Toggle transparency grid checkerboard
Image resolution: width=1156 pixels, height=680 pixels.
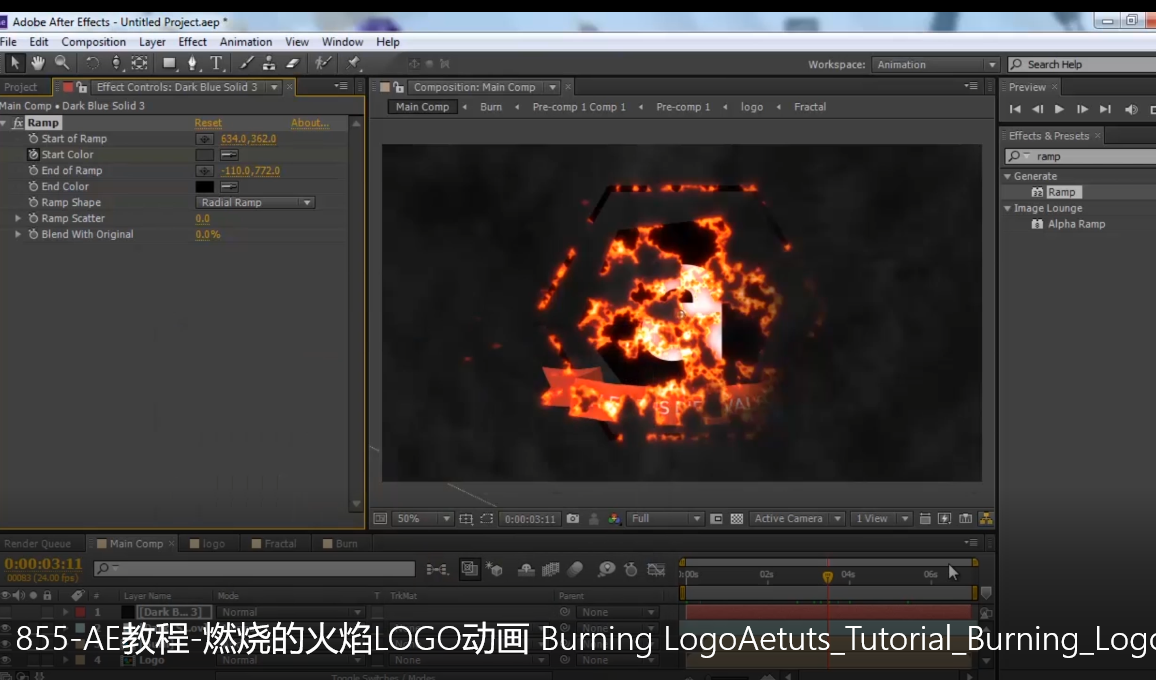pyautogui.click(x=737, y=519)
